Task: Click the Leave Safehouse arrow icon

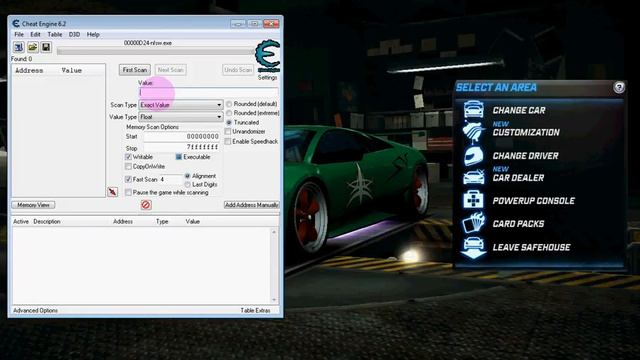Action: click(473, 247)
